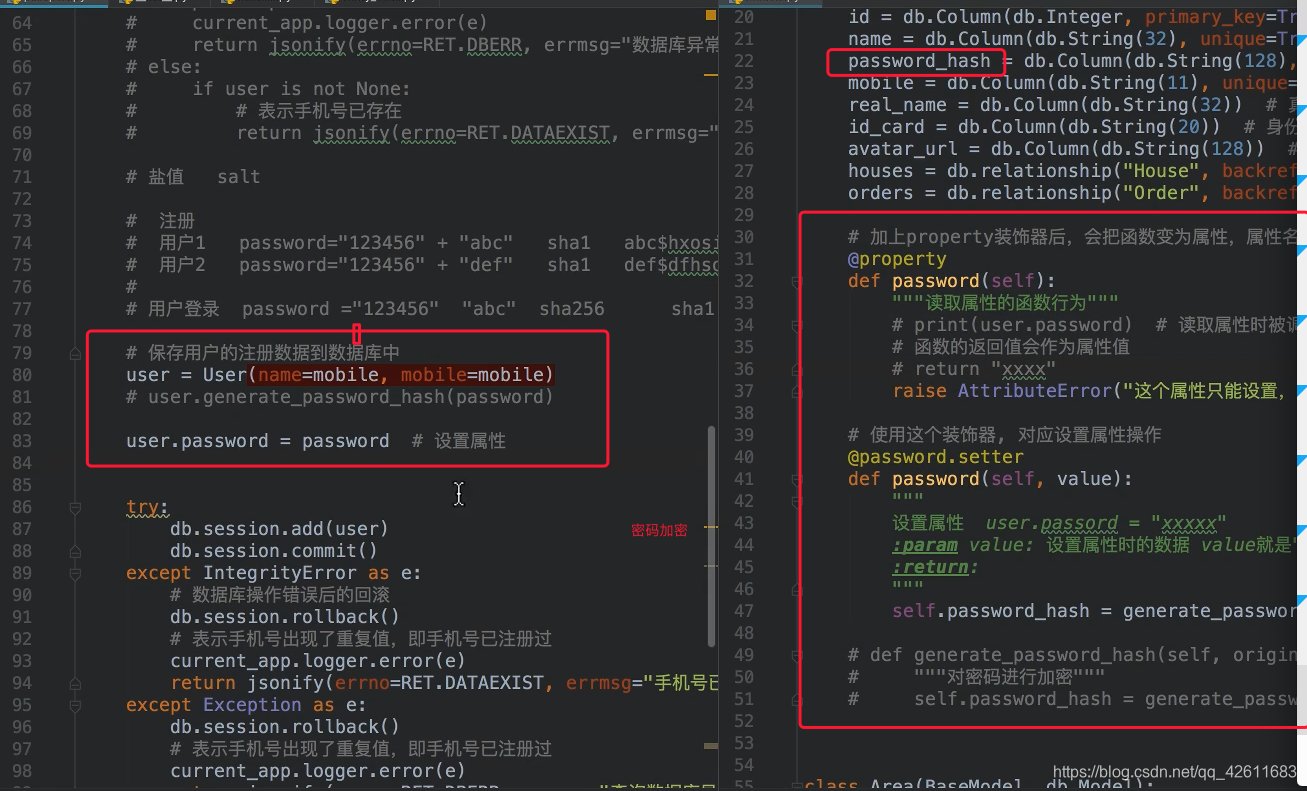
Task: Click 'user = User(name=mobile, mobile=mobile)' line
Action: pyautogui.click(x=340, y=375)
